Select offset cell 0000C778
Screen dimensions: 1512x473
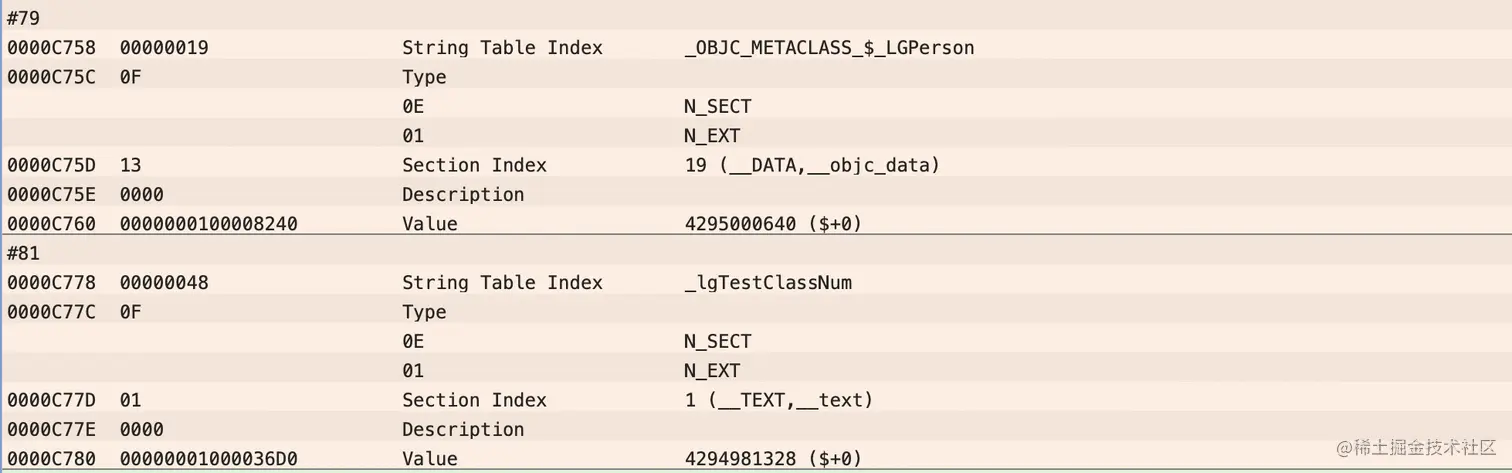point(51,282)
